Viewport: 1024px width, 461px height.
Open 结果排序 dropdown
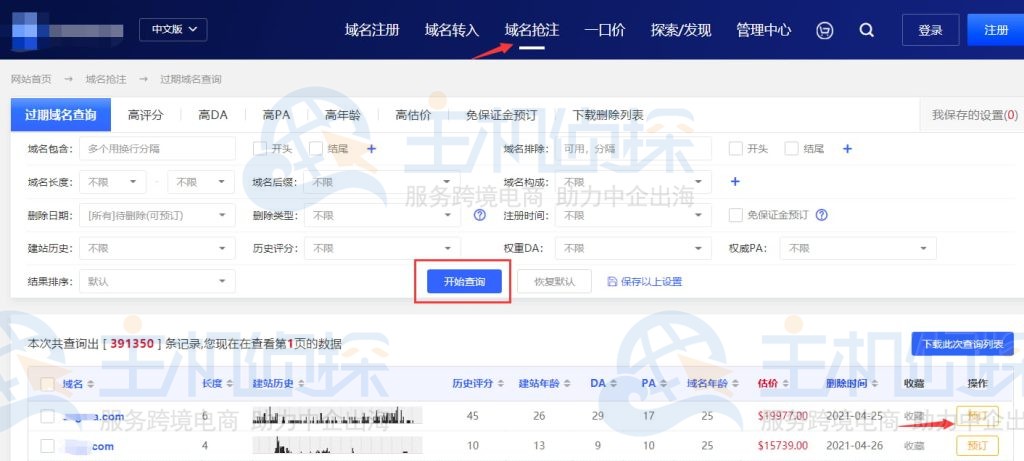click(x=157, y=281)
